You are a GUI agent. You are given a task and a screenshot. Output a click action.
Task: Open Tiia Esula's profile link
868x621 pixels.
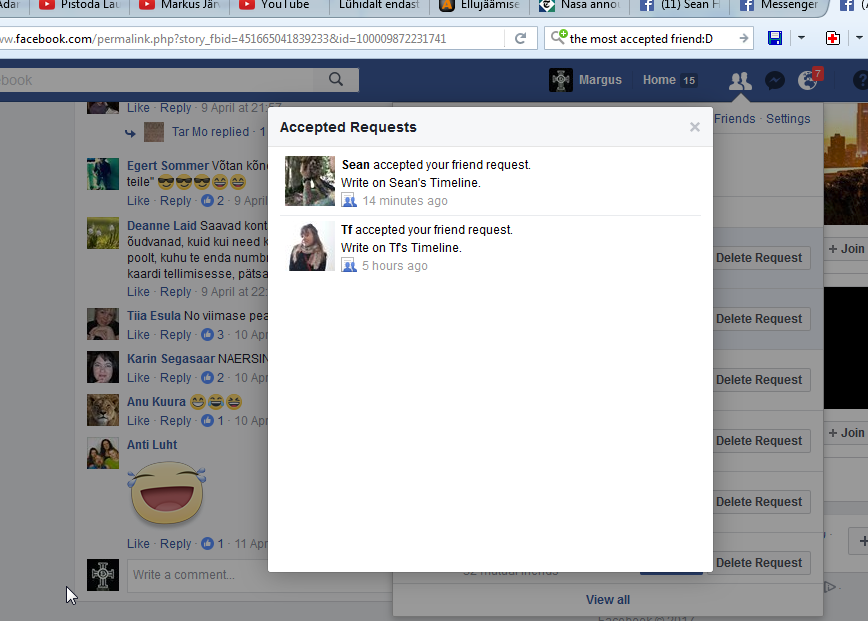click(x=154, y=315)
